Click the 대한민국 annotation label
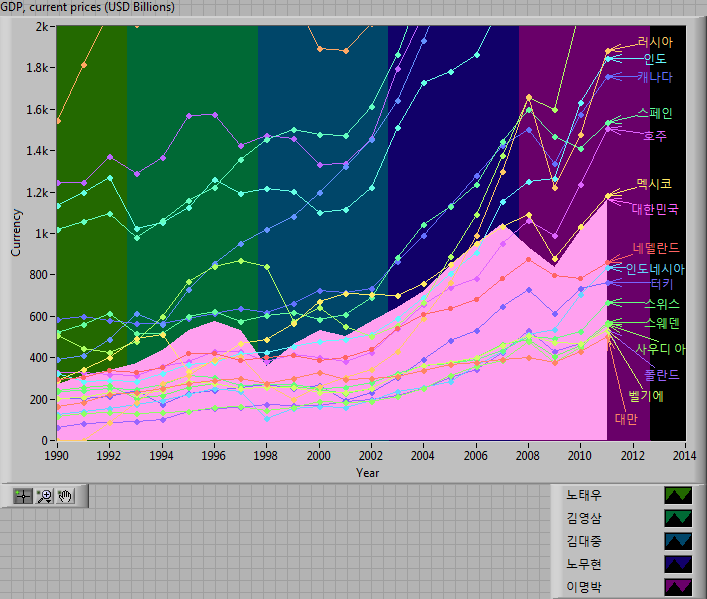The image size is (707, 599). pyautogui.click(x=655, y=209)
